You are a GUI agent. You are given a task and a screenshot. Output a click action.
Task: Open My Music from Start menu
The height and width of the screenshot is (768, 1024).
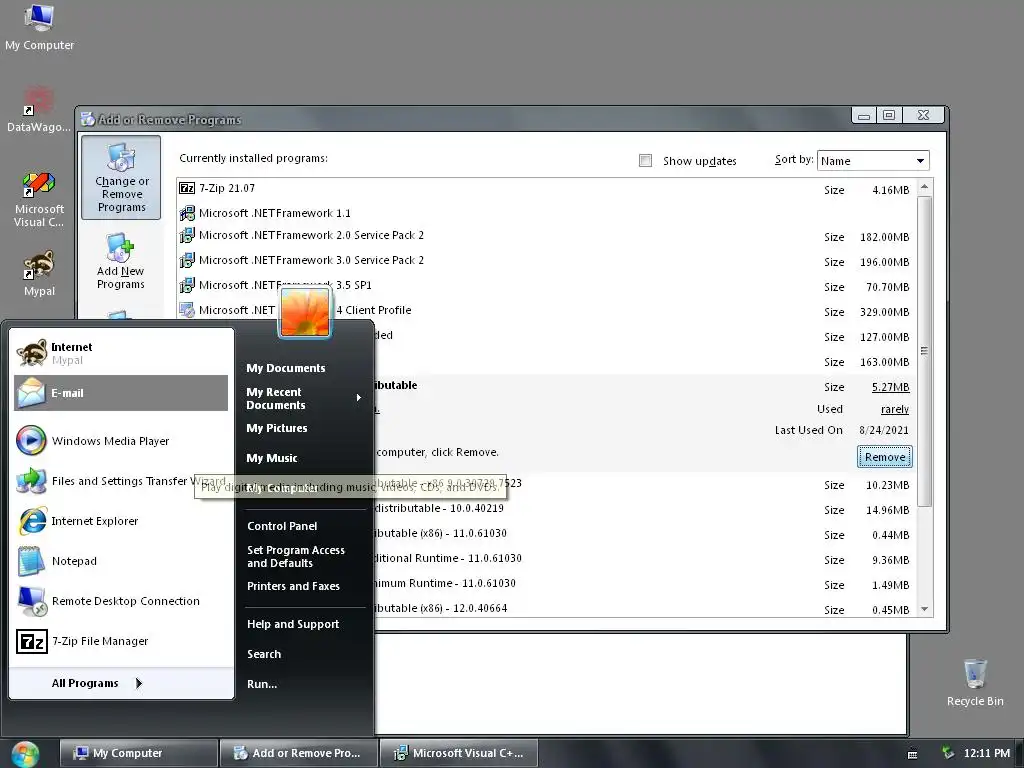272,458
